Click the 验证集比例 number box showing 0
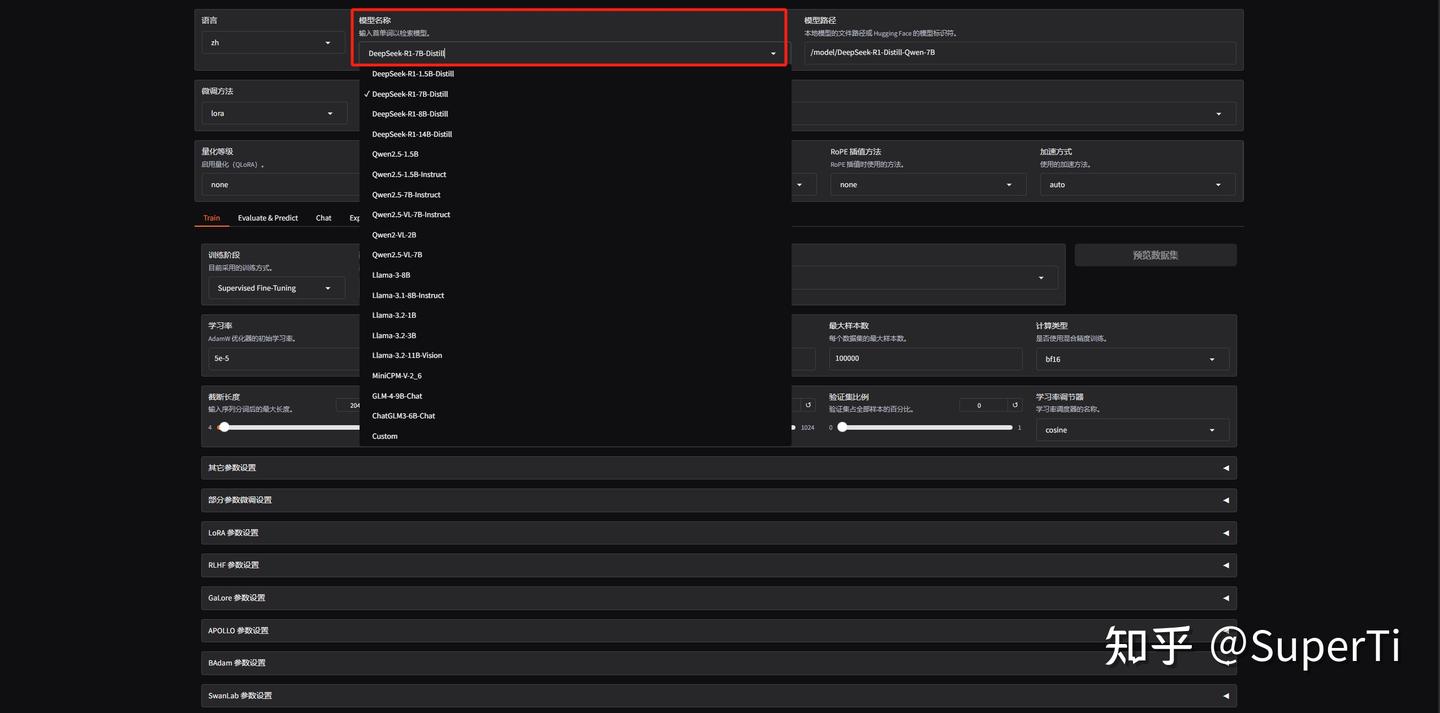 point(982,405)
